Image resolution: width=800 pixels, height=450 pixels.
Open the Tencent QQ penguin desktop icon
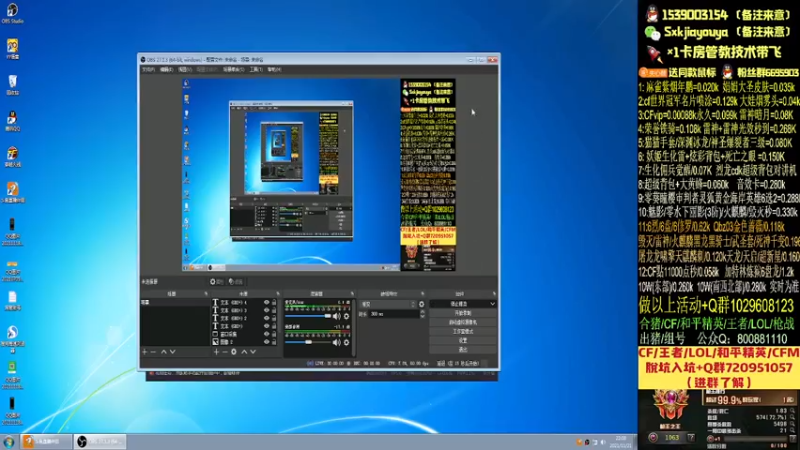click(x=12, y=121)
